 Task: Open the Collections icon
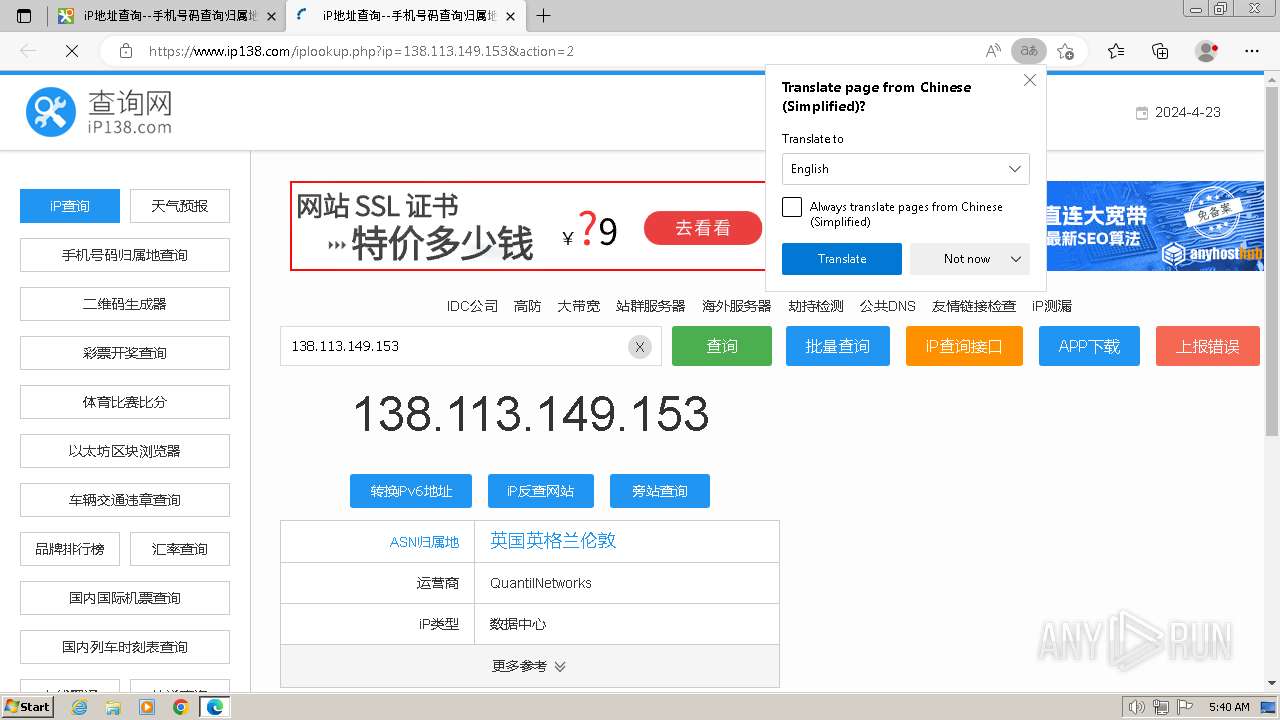(x=1160, y=51)
